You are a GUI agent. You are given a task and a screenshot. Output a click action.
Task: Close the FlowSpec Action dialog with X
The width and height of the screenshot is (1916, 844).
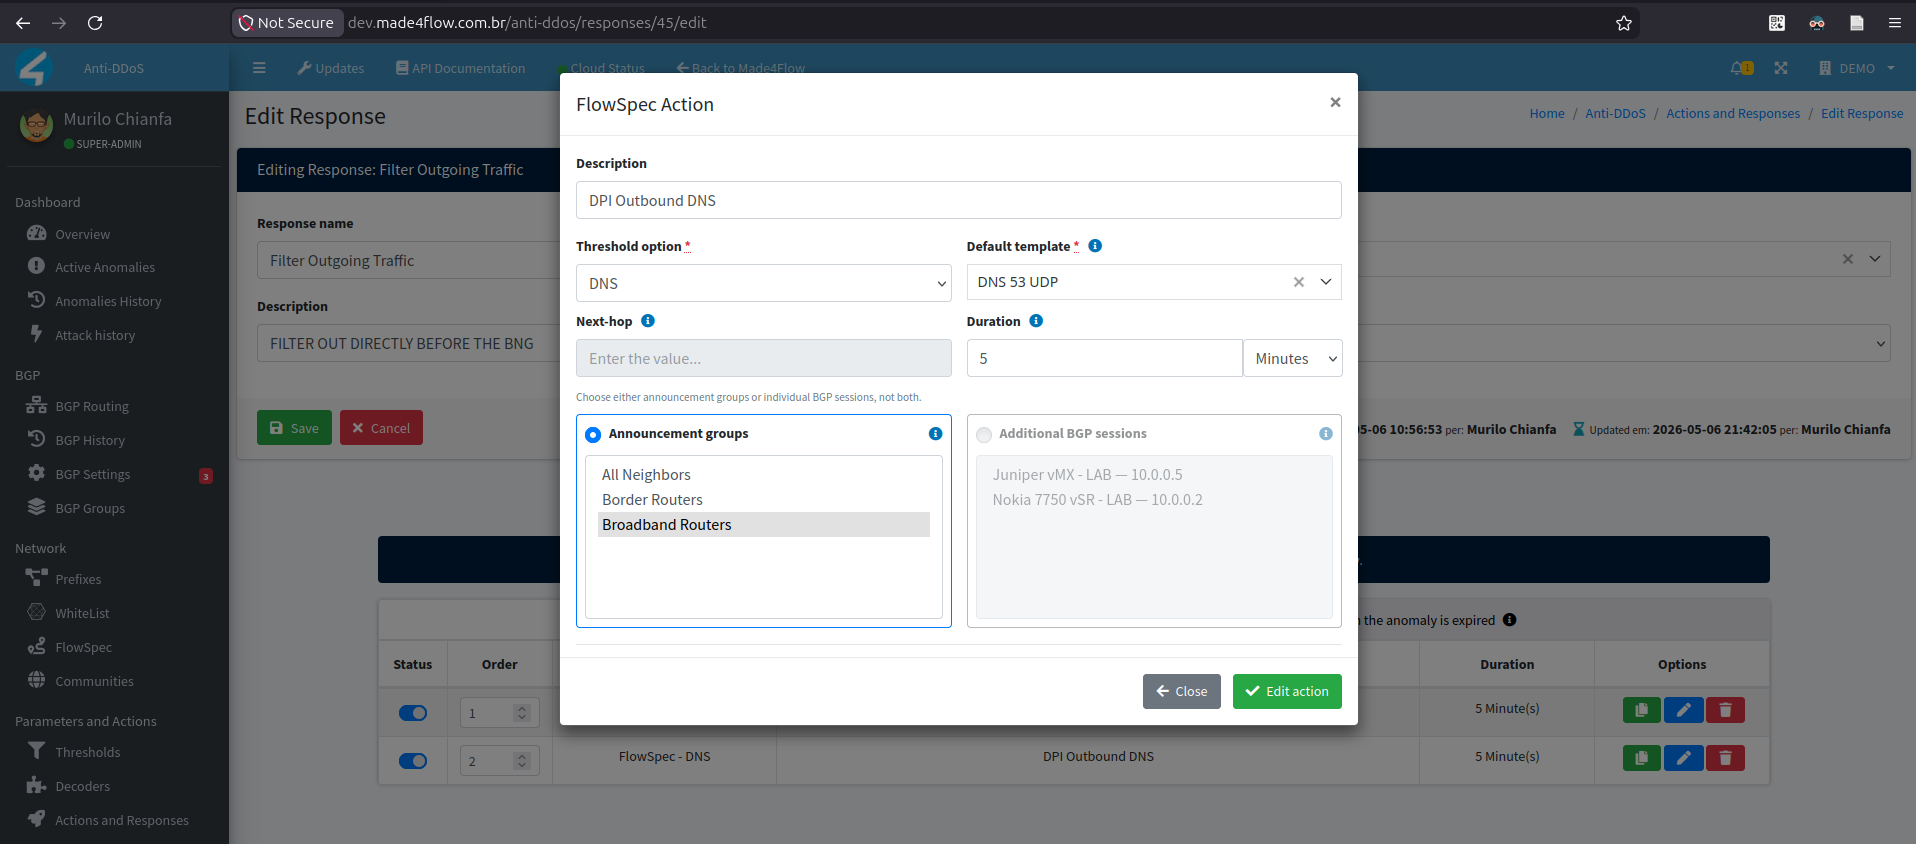click(x=1335, y=102)
